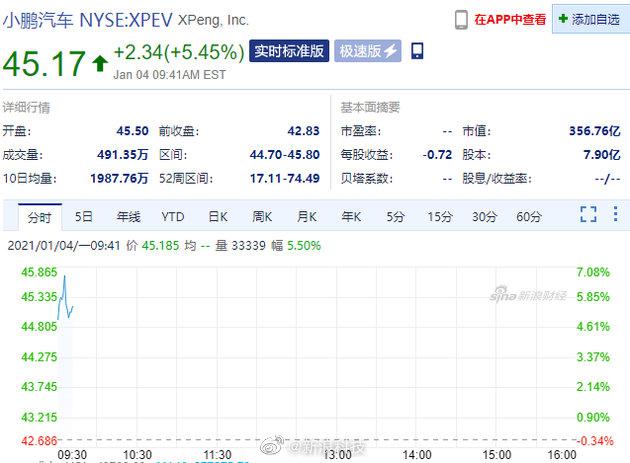Click the intraday price line on chart

pos(65,298)
